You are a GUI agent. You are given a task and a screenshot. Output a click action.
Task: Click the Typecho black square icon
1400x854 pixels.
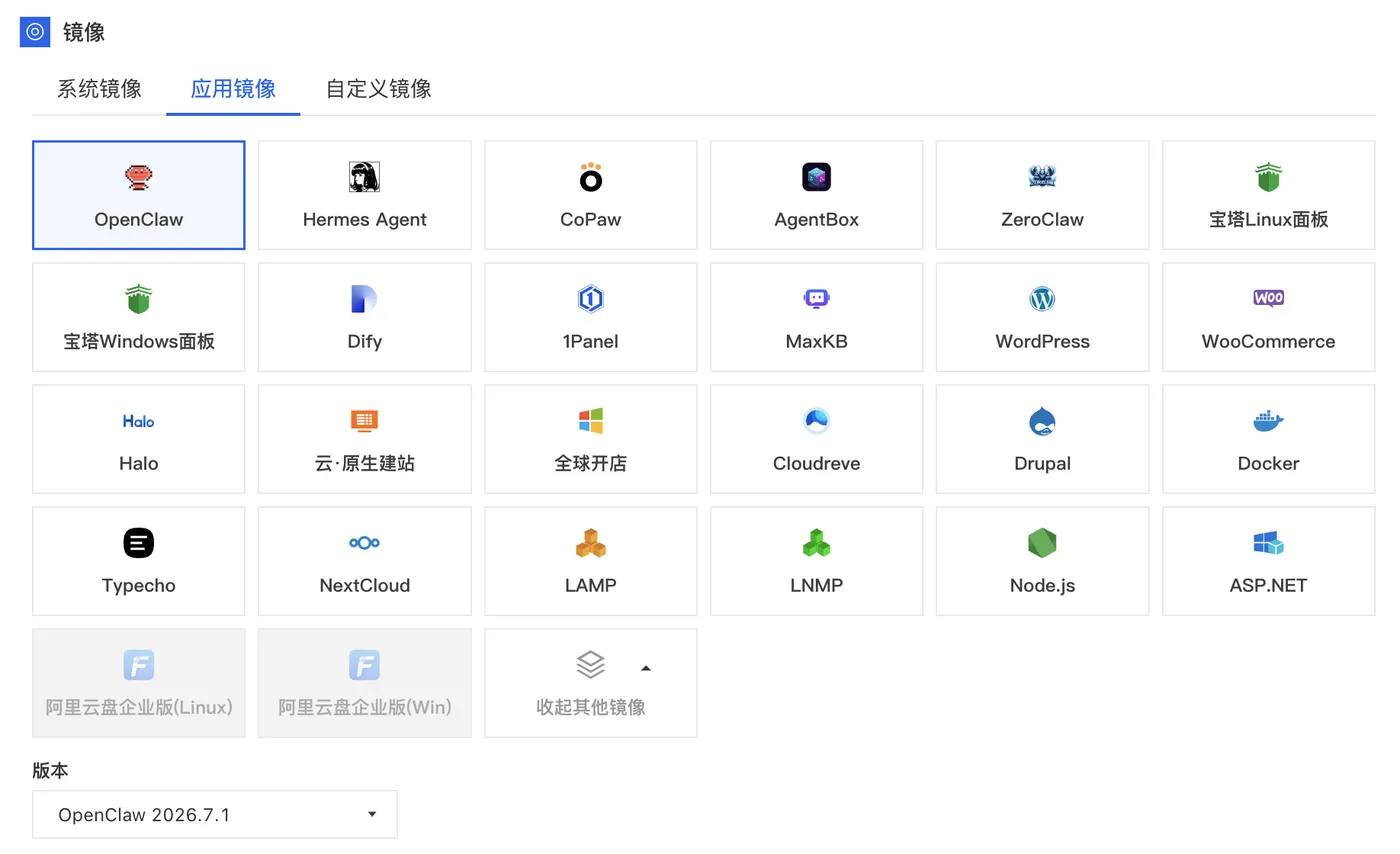[x=139, y=543]
